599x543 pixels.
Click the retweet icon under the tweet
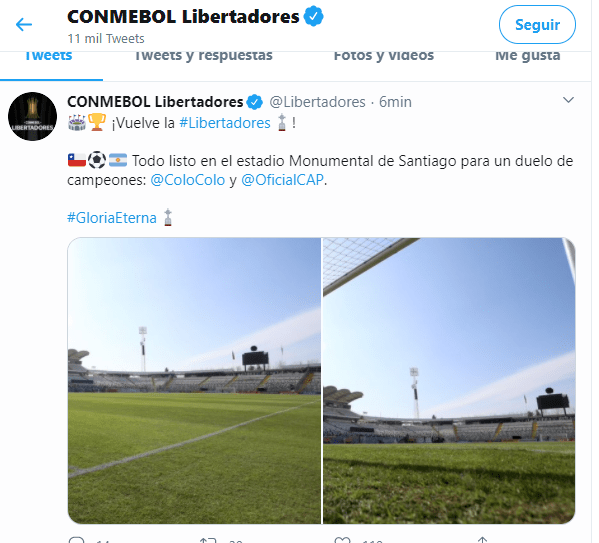point(208,540)
